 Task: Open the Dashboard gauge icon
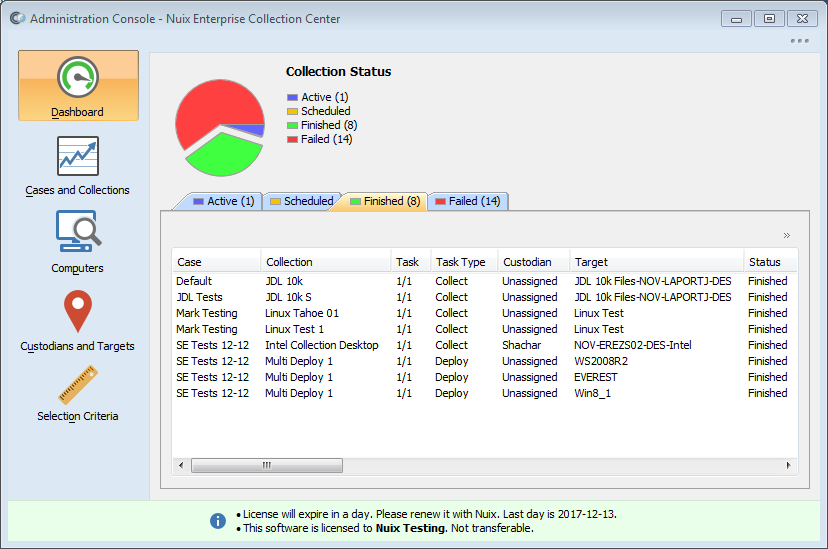pyautogui.click(x=78, y=77)
